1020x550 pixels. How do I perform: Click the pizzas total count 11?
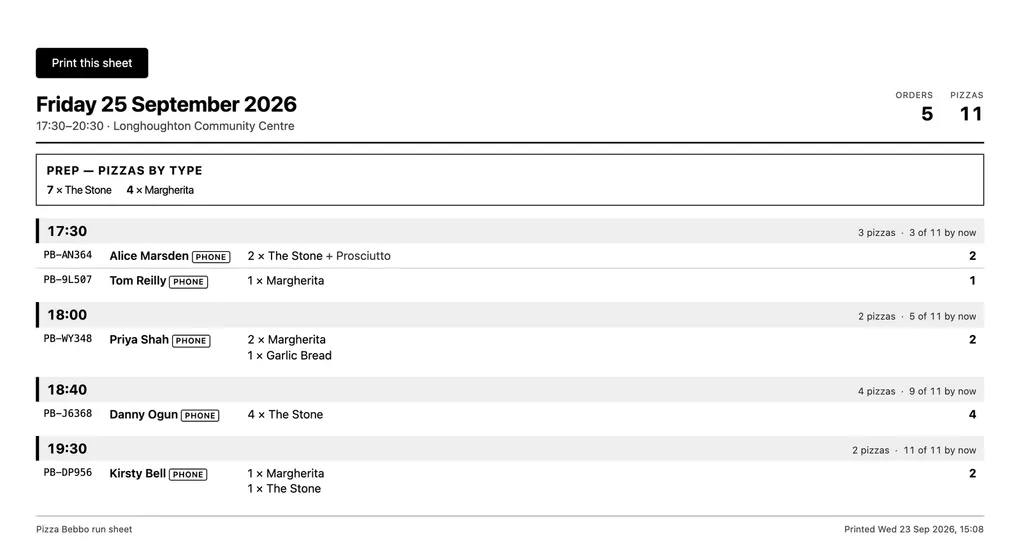971,114
